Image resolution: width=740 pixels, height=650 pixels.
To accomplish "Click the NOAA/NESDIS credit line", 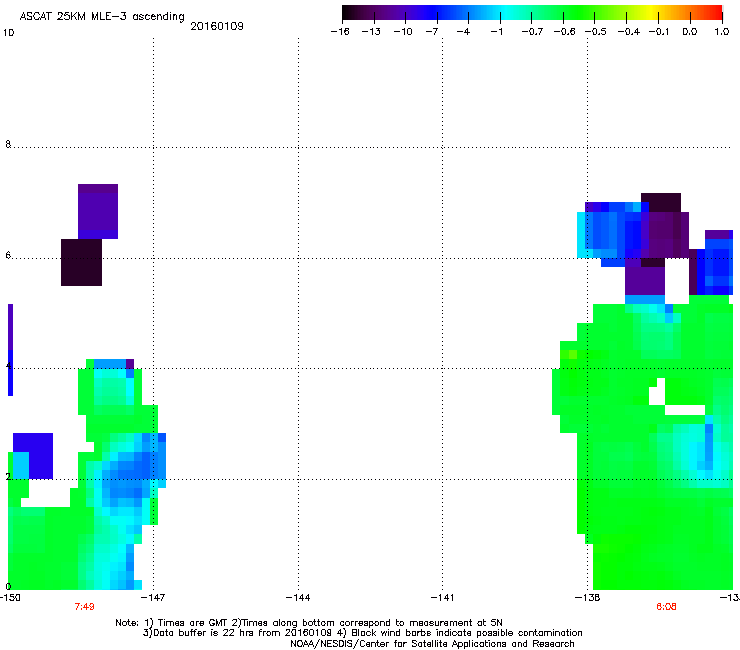I will [x=432, y=644].
